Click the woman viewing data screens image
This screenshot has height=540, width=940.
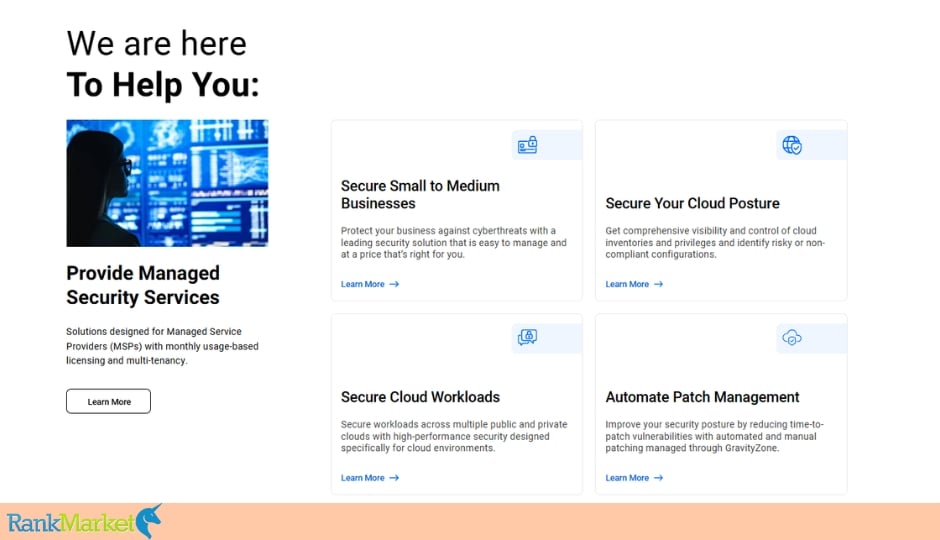coord(167,183)
